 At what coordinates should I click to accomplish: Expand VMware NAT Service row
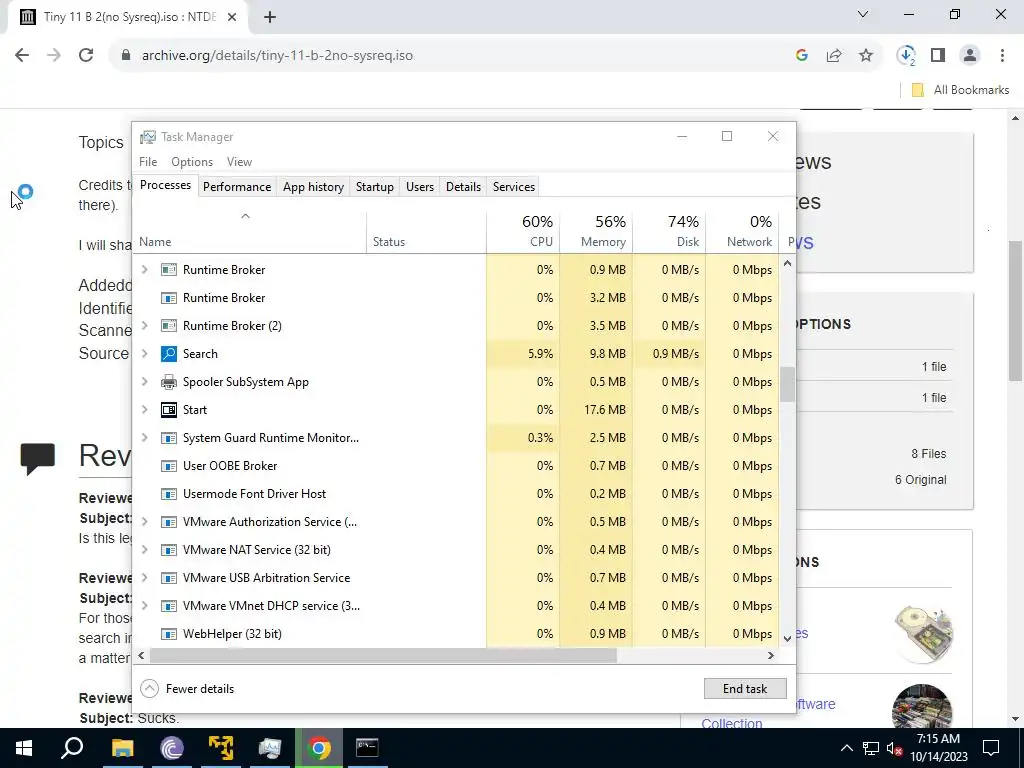[145, 549]
